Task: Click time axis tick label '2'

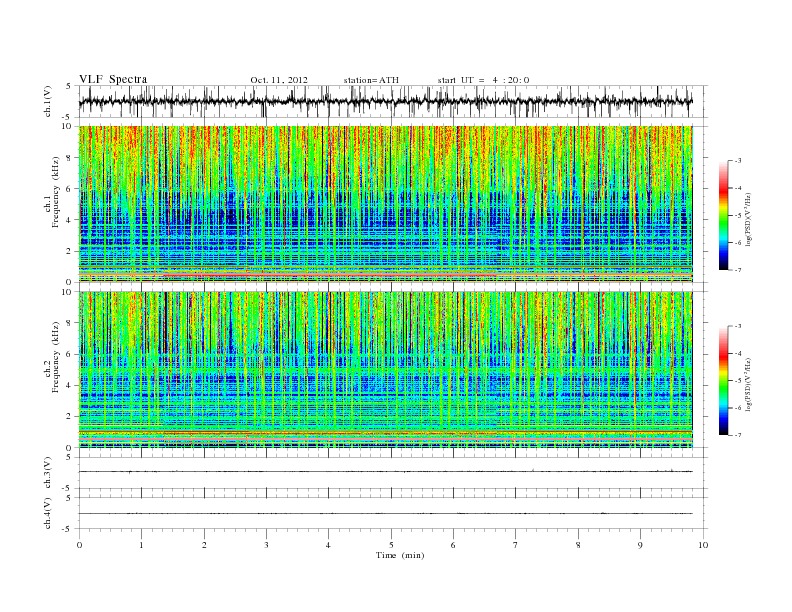Action: click(x=204, y=545)
